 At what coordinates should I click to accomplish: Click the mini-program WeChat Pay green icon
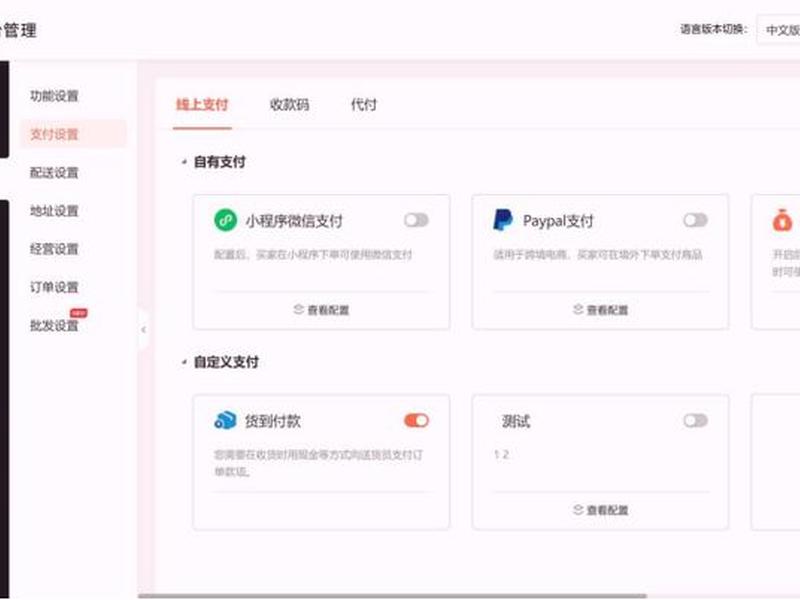(226, 220)
